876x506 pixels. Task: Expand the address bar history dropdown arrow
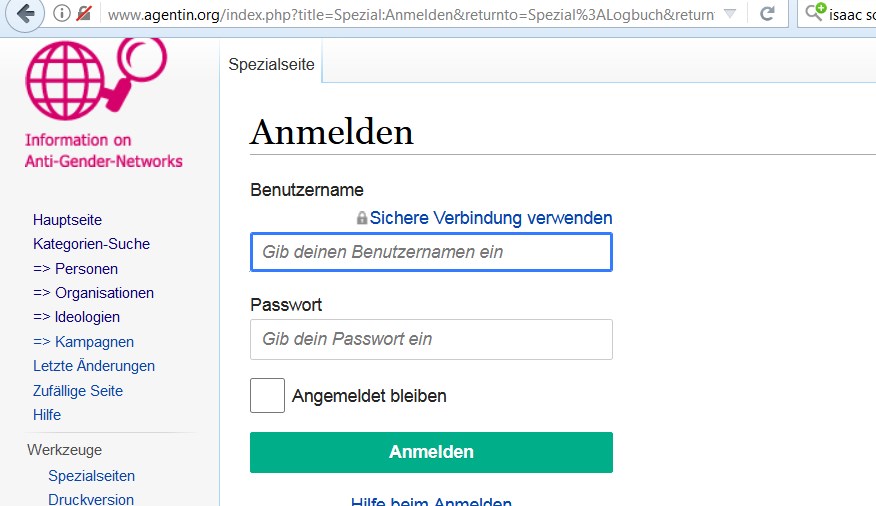730,13
